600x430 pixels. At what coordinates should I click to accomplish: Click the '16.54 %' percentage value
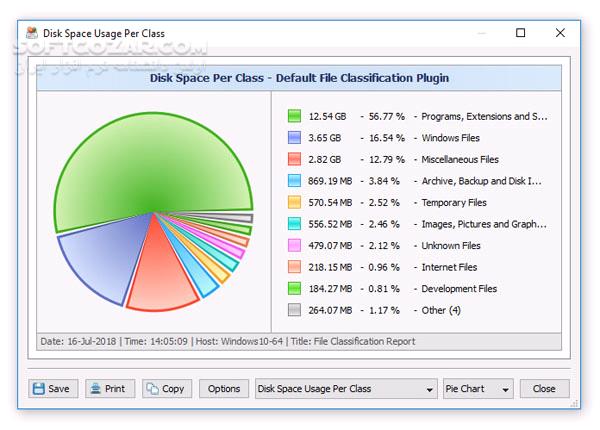coord(386,138)
